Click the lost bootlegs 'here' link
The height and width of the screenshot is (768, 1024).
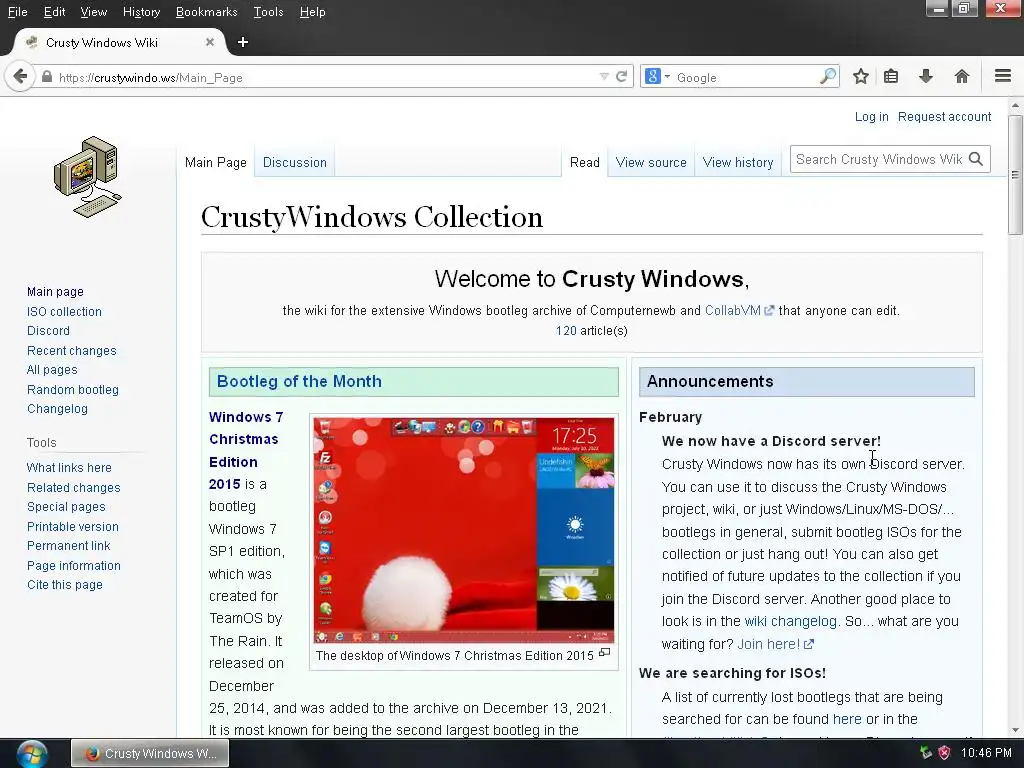(x=847, y=719)
